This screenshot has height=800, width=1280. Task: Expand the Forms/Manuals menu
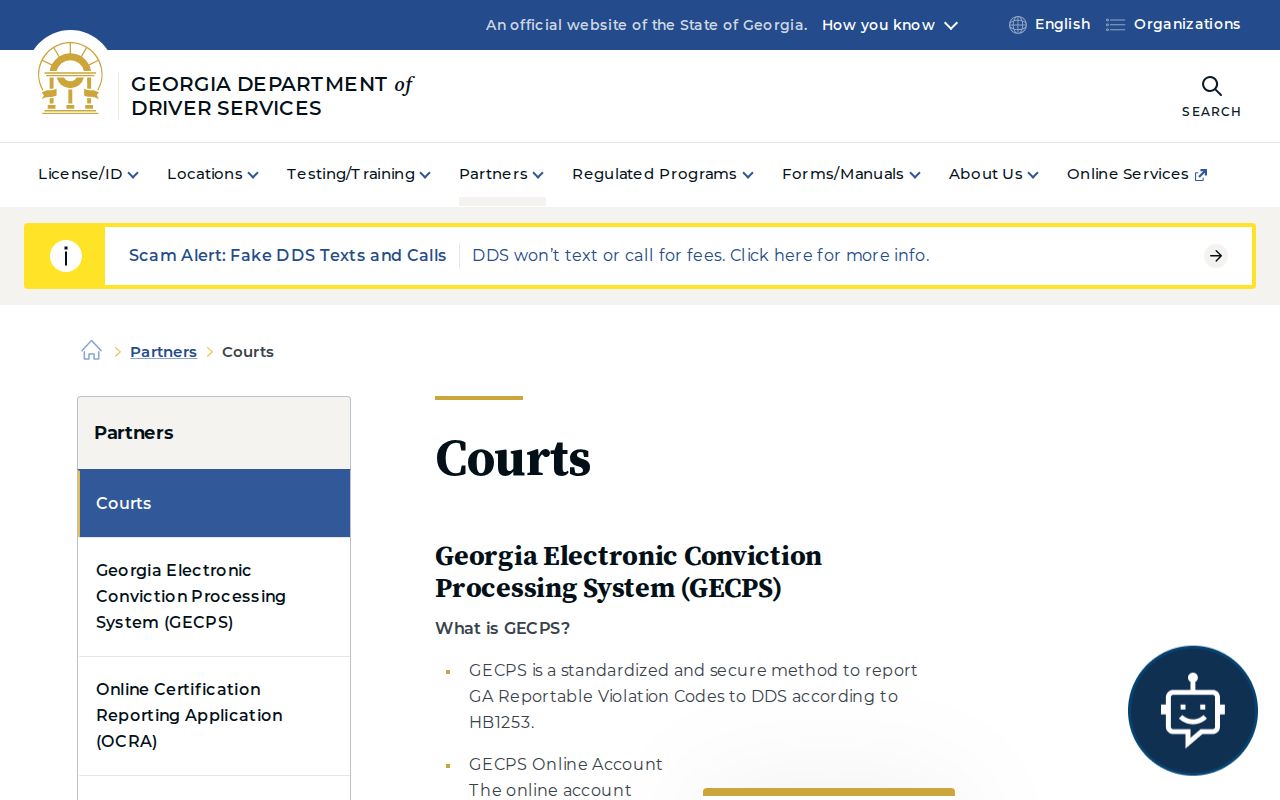[x=851, y=174]
